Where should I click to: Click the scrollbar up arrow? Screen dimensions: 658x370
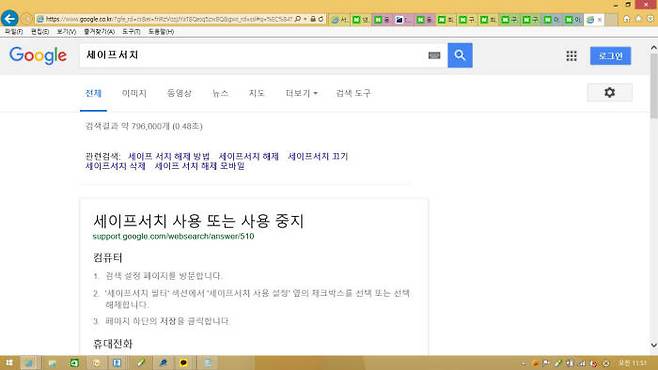[x=654, y=48]
